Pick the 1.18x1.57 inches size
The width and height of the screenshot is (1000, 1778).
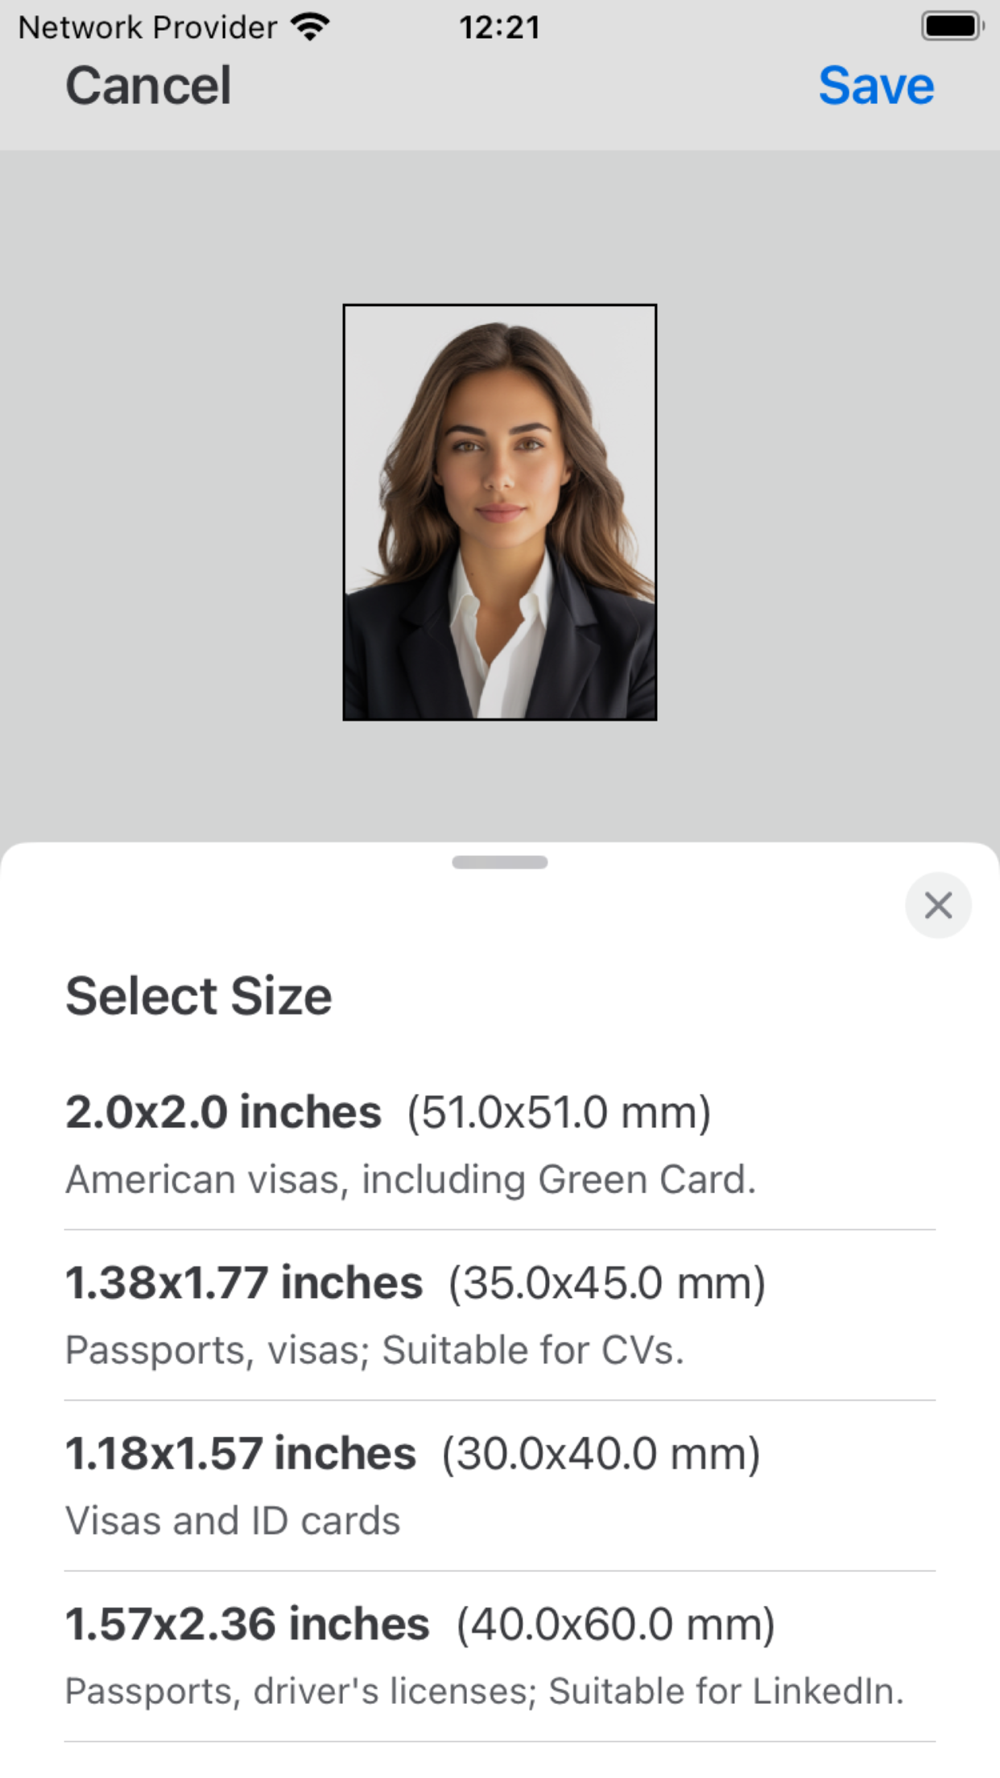pyautogui.click(x=240, y=1454)
